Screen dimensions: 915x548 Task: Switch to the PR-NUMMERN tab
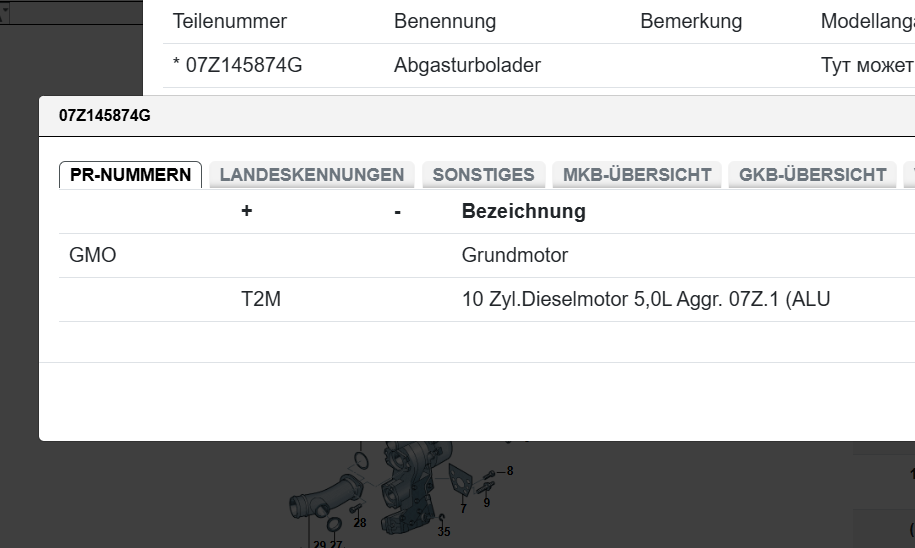(130, 175)
